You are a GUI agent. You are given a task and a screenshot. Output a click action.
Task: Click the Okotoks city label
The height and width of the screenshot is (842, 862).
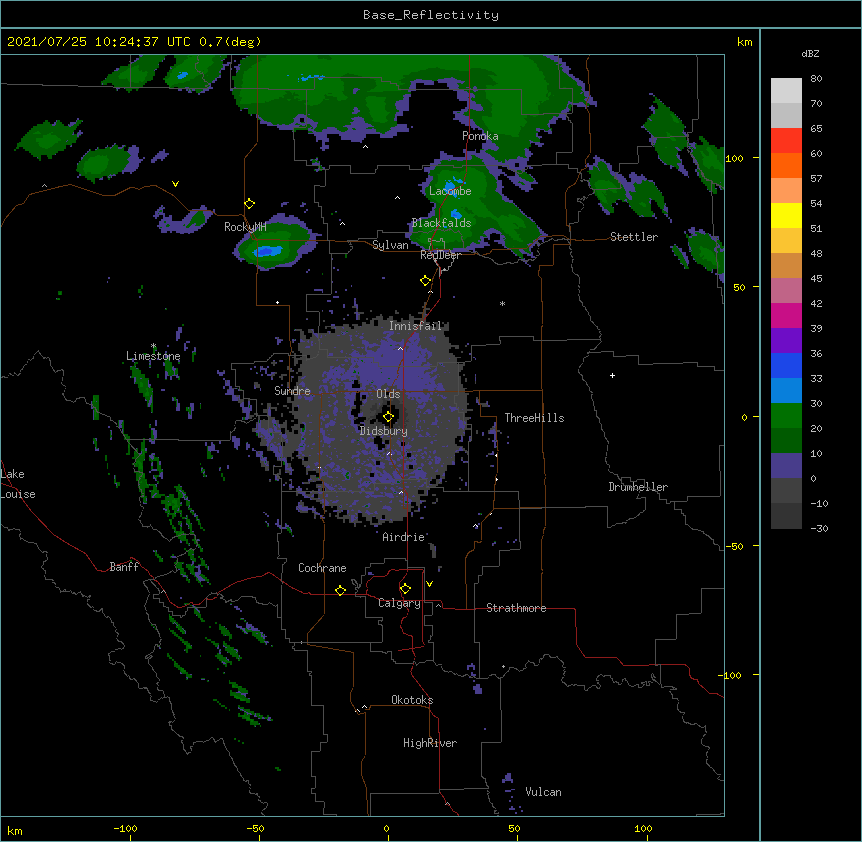click(x=412, y=700)
